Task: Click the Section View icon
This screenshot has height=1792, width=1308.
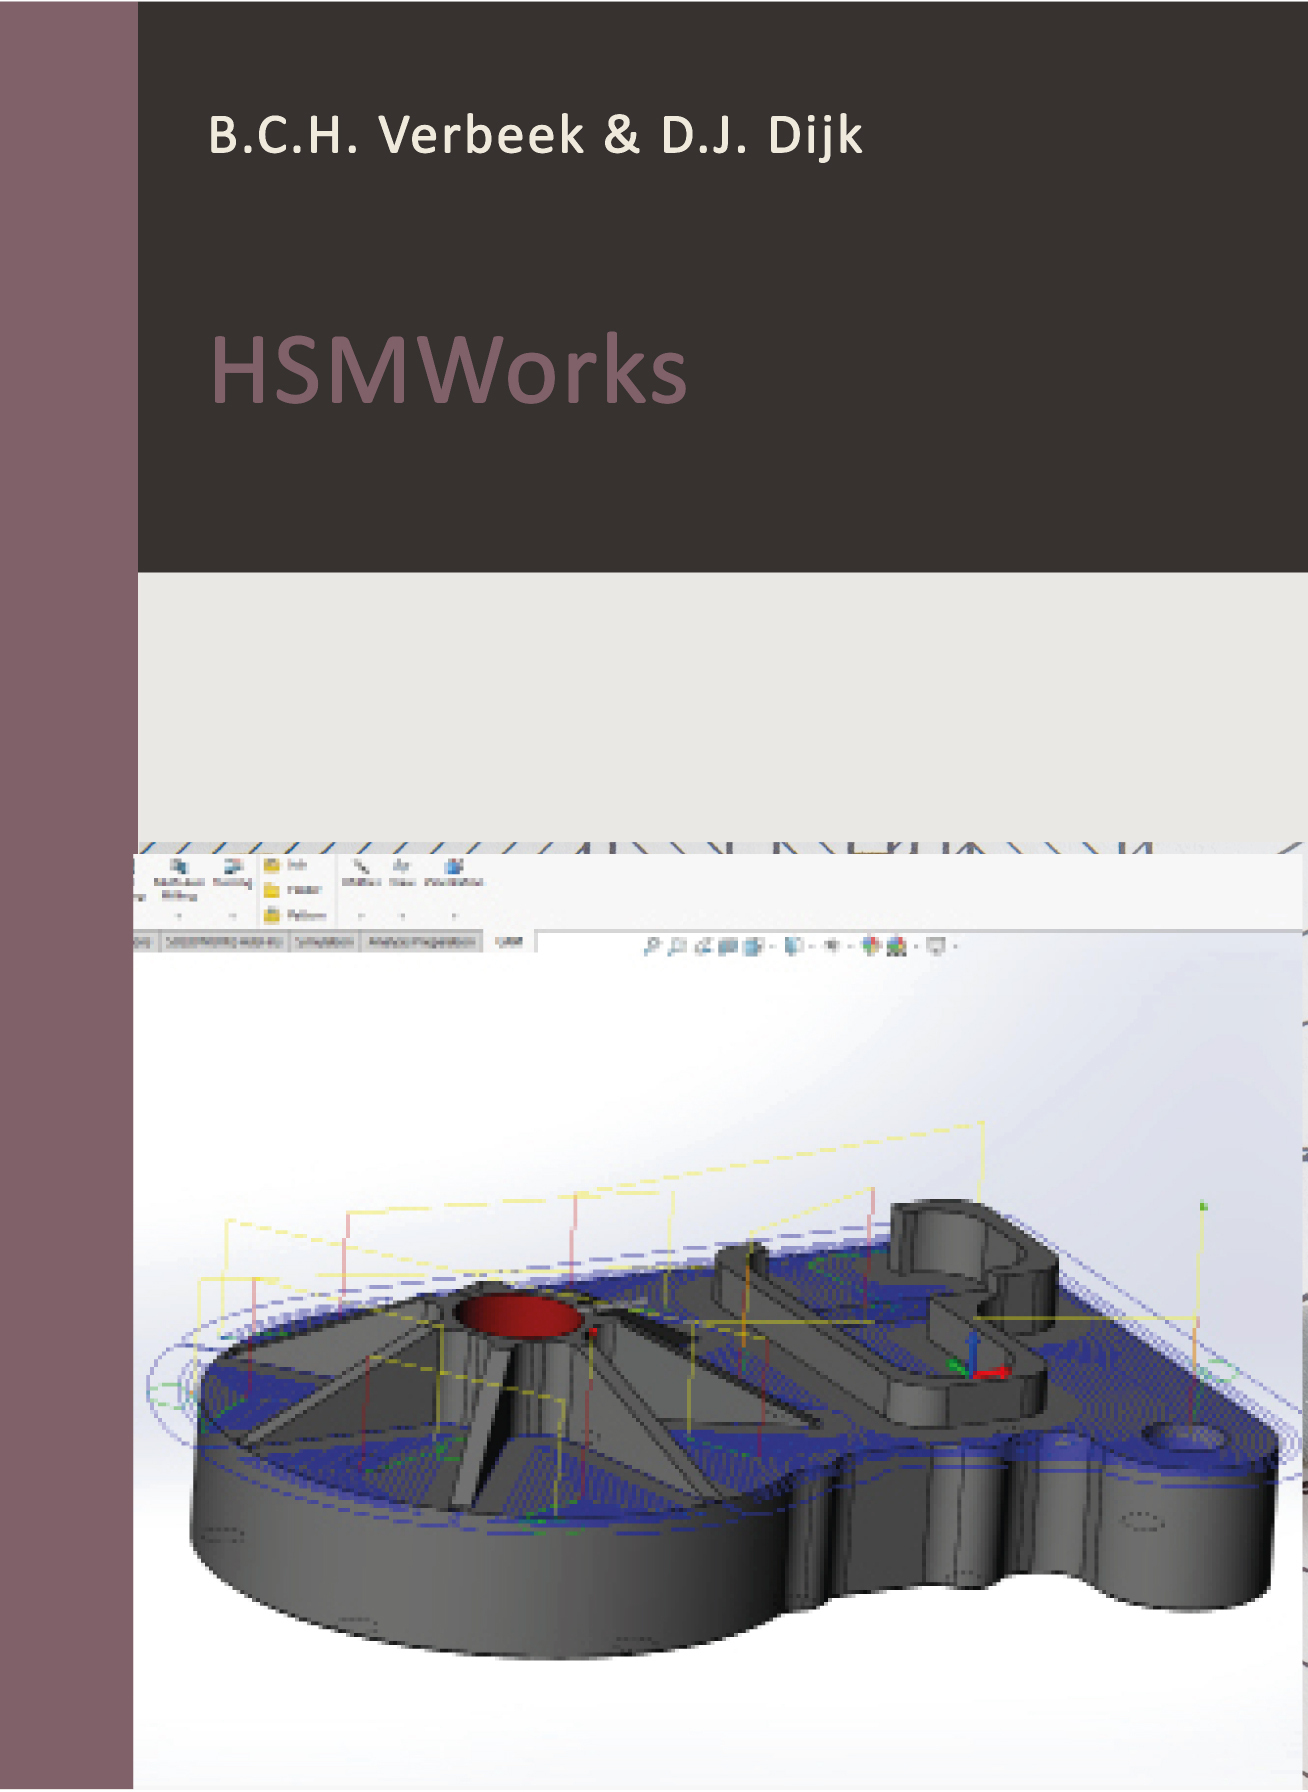Action: [x=728, y=946]
